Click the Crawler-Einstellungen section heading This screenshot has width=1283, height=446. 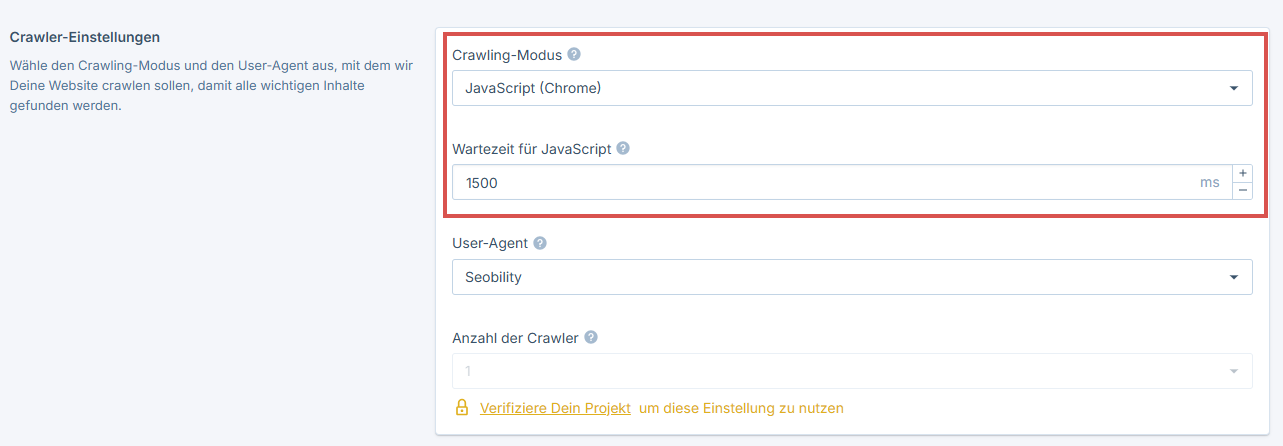click(85, 37)
